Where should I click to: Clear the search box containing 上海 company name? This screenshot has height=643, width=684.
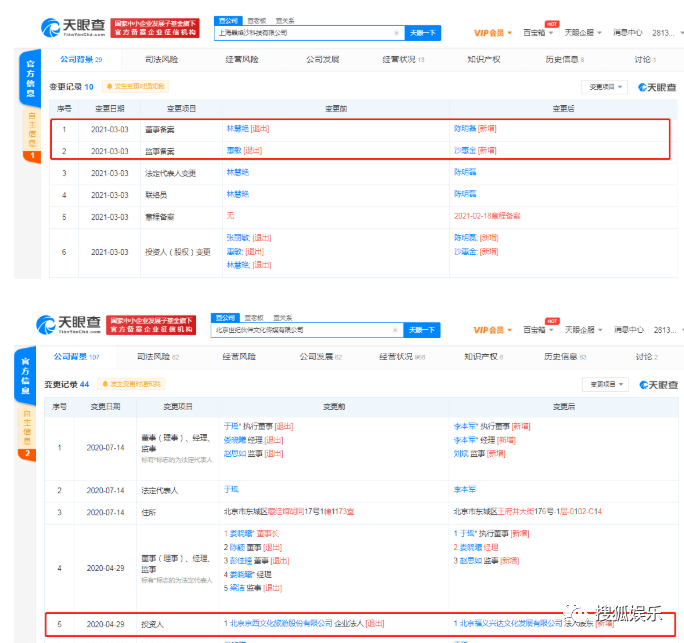[396, 33]
